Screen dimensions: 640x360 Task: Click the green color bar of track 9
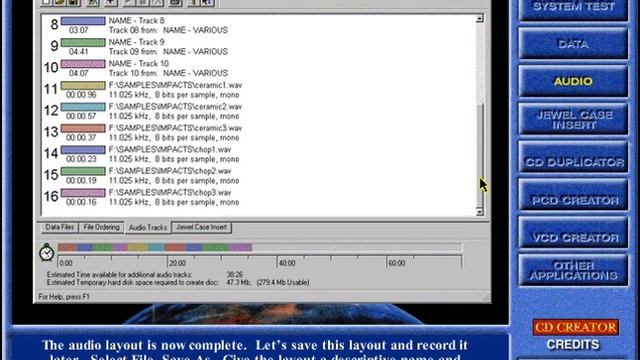point(83,42)
